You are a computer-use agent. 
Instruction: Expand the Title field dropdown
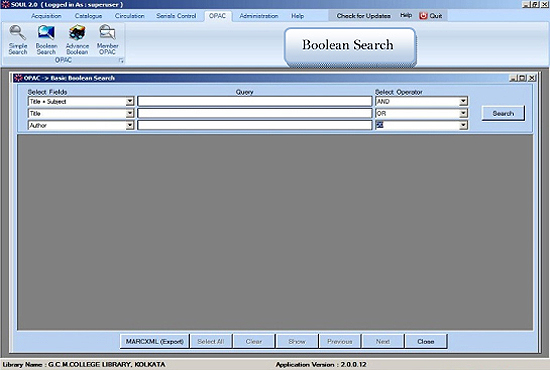tap(130, 114)
